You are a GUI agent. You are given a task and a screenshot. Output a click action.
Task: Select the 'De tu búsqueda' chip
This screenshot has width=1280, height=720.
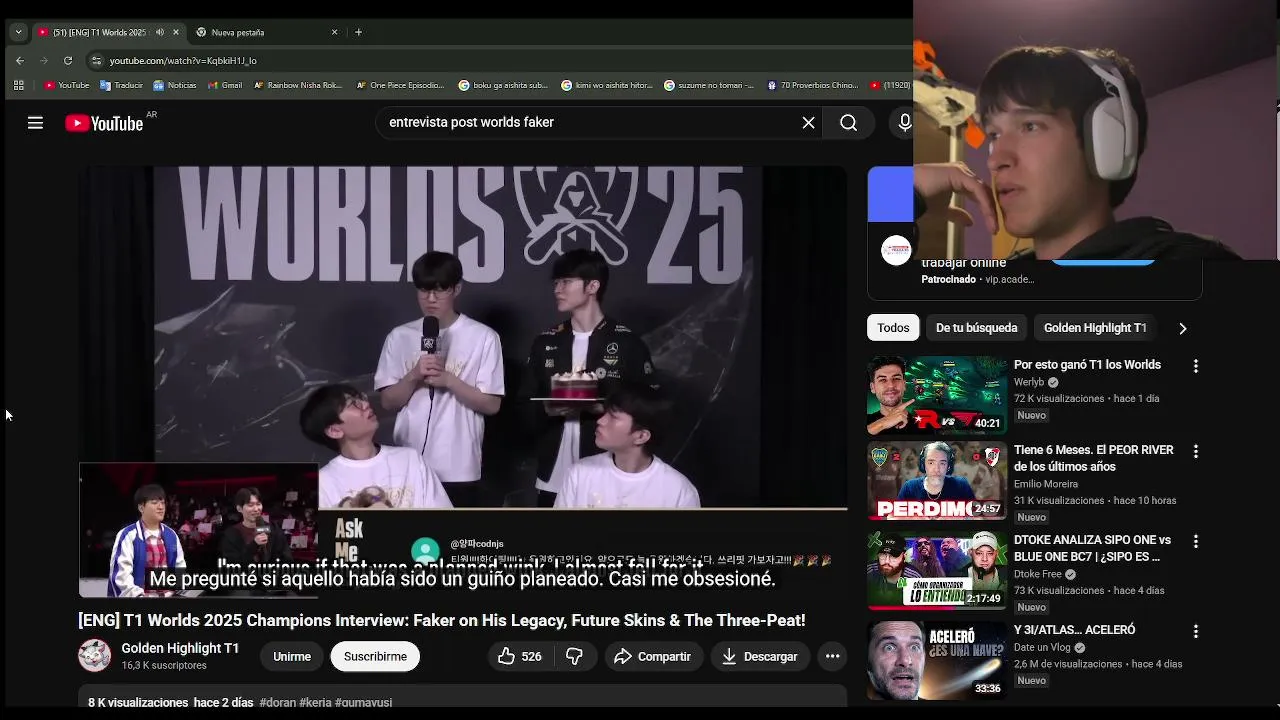[x=976, y=328]
